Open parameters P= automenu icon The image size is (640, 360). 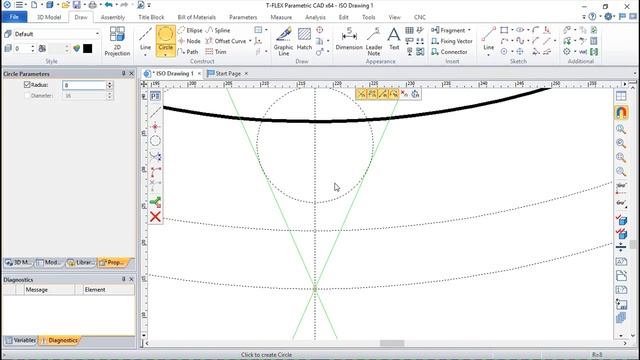[155, 96]
